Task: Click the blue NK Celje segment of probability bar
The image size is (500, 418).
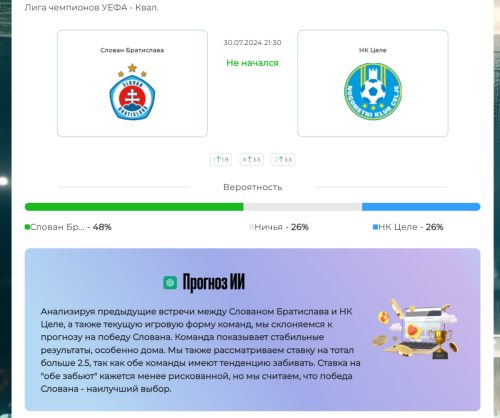Action: click(x=421, y=207)
